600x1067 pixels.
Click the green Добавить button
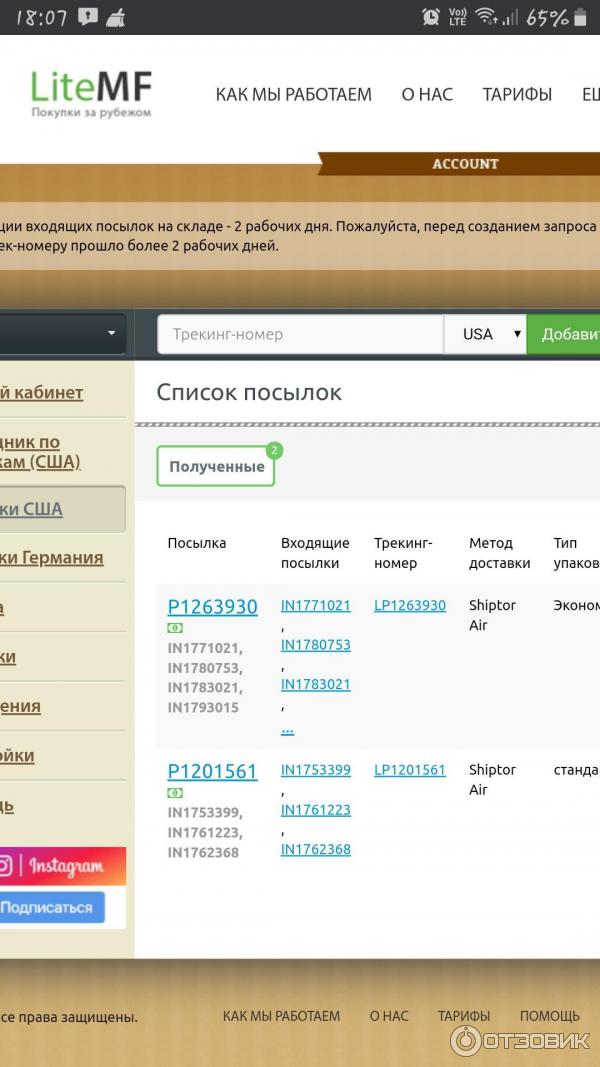[565, 334]
